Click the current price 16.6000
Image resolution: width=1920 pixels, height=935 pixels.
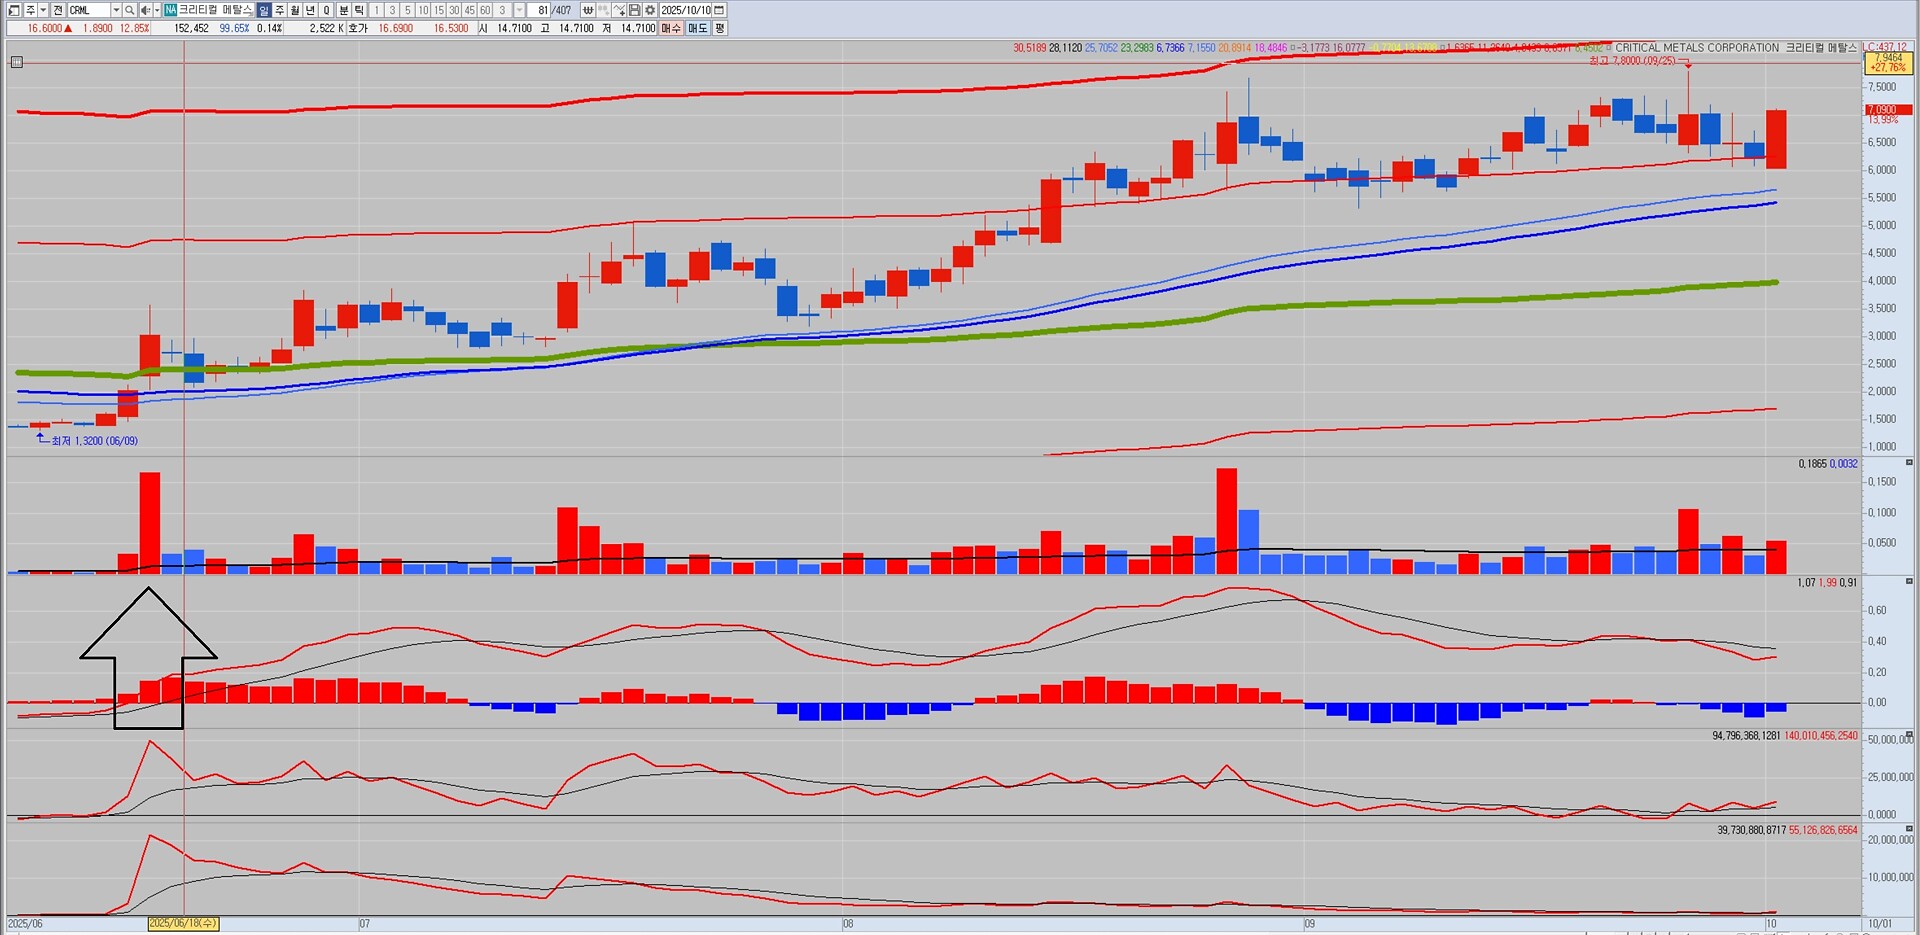45,28
